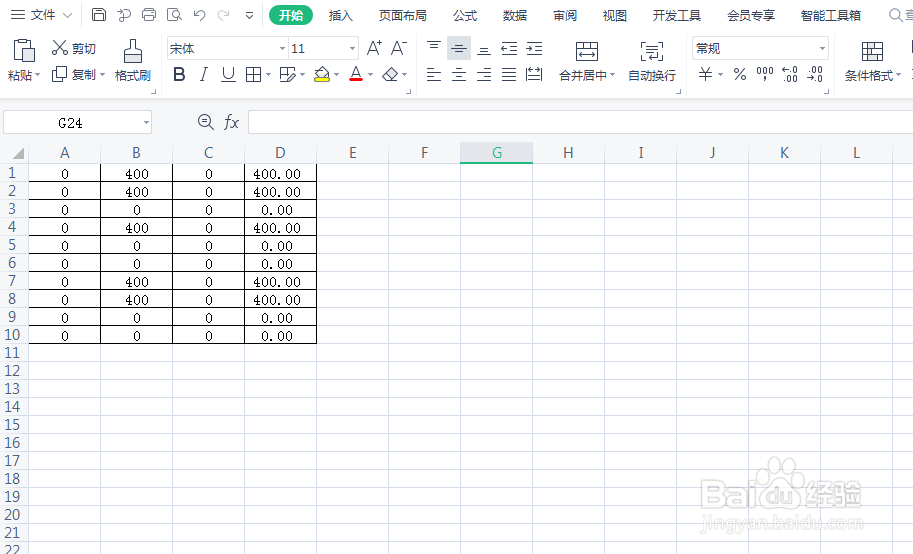Open Print Preview icon

point(174,15)
